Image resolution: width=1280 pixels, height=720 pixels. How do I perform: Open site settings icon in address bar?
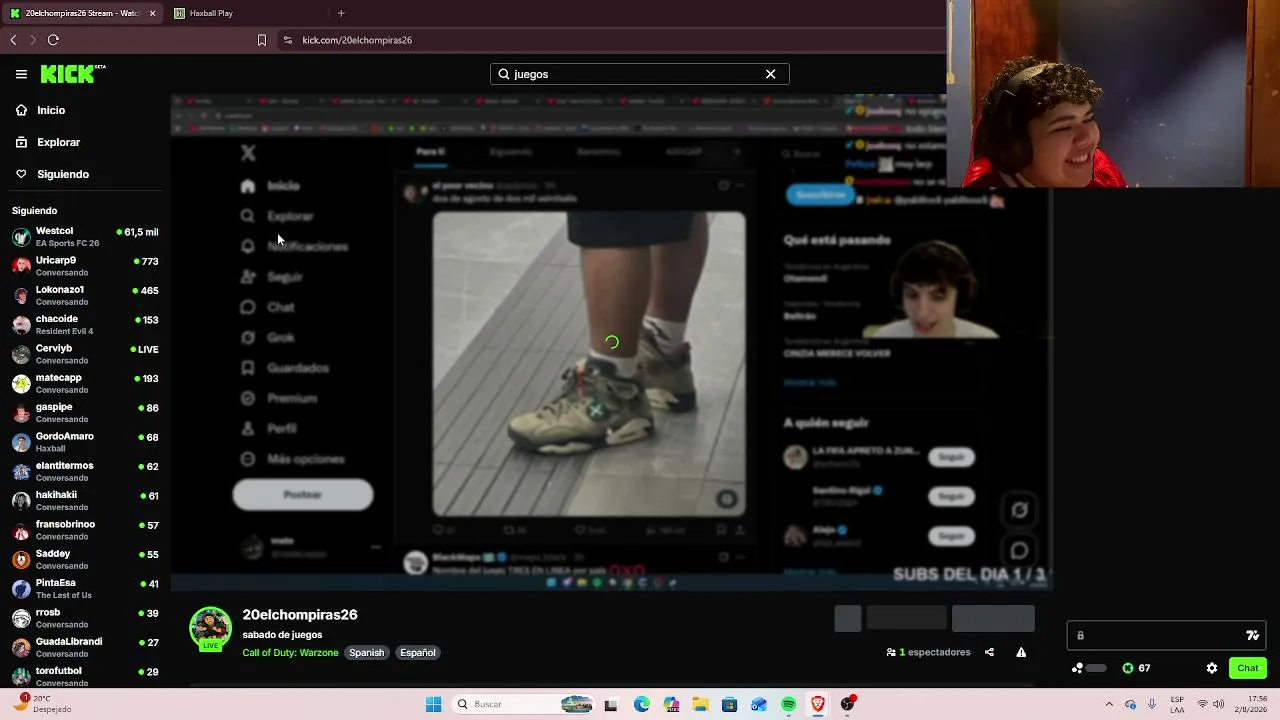click(x=288, y=40)
